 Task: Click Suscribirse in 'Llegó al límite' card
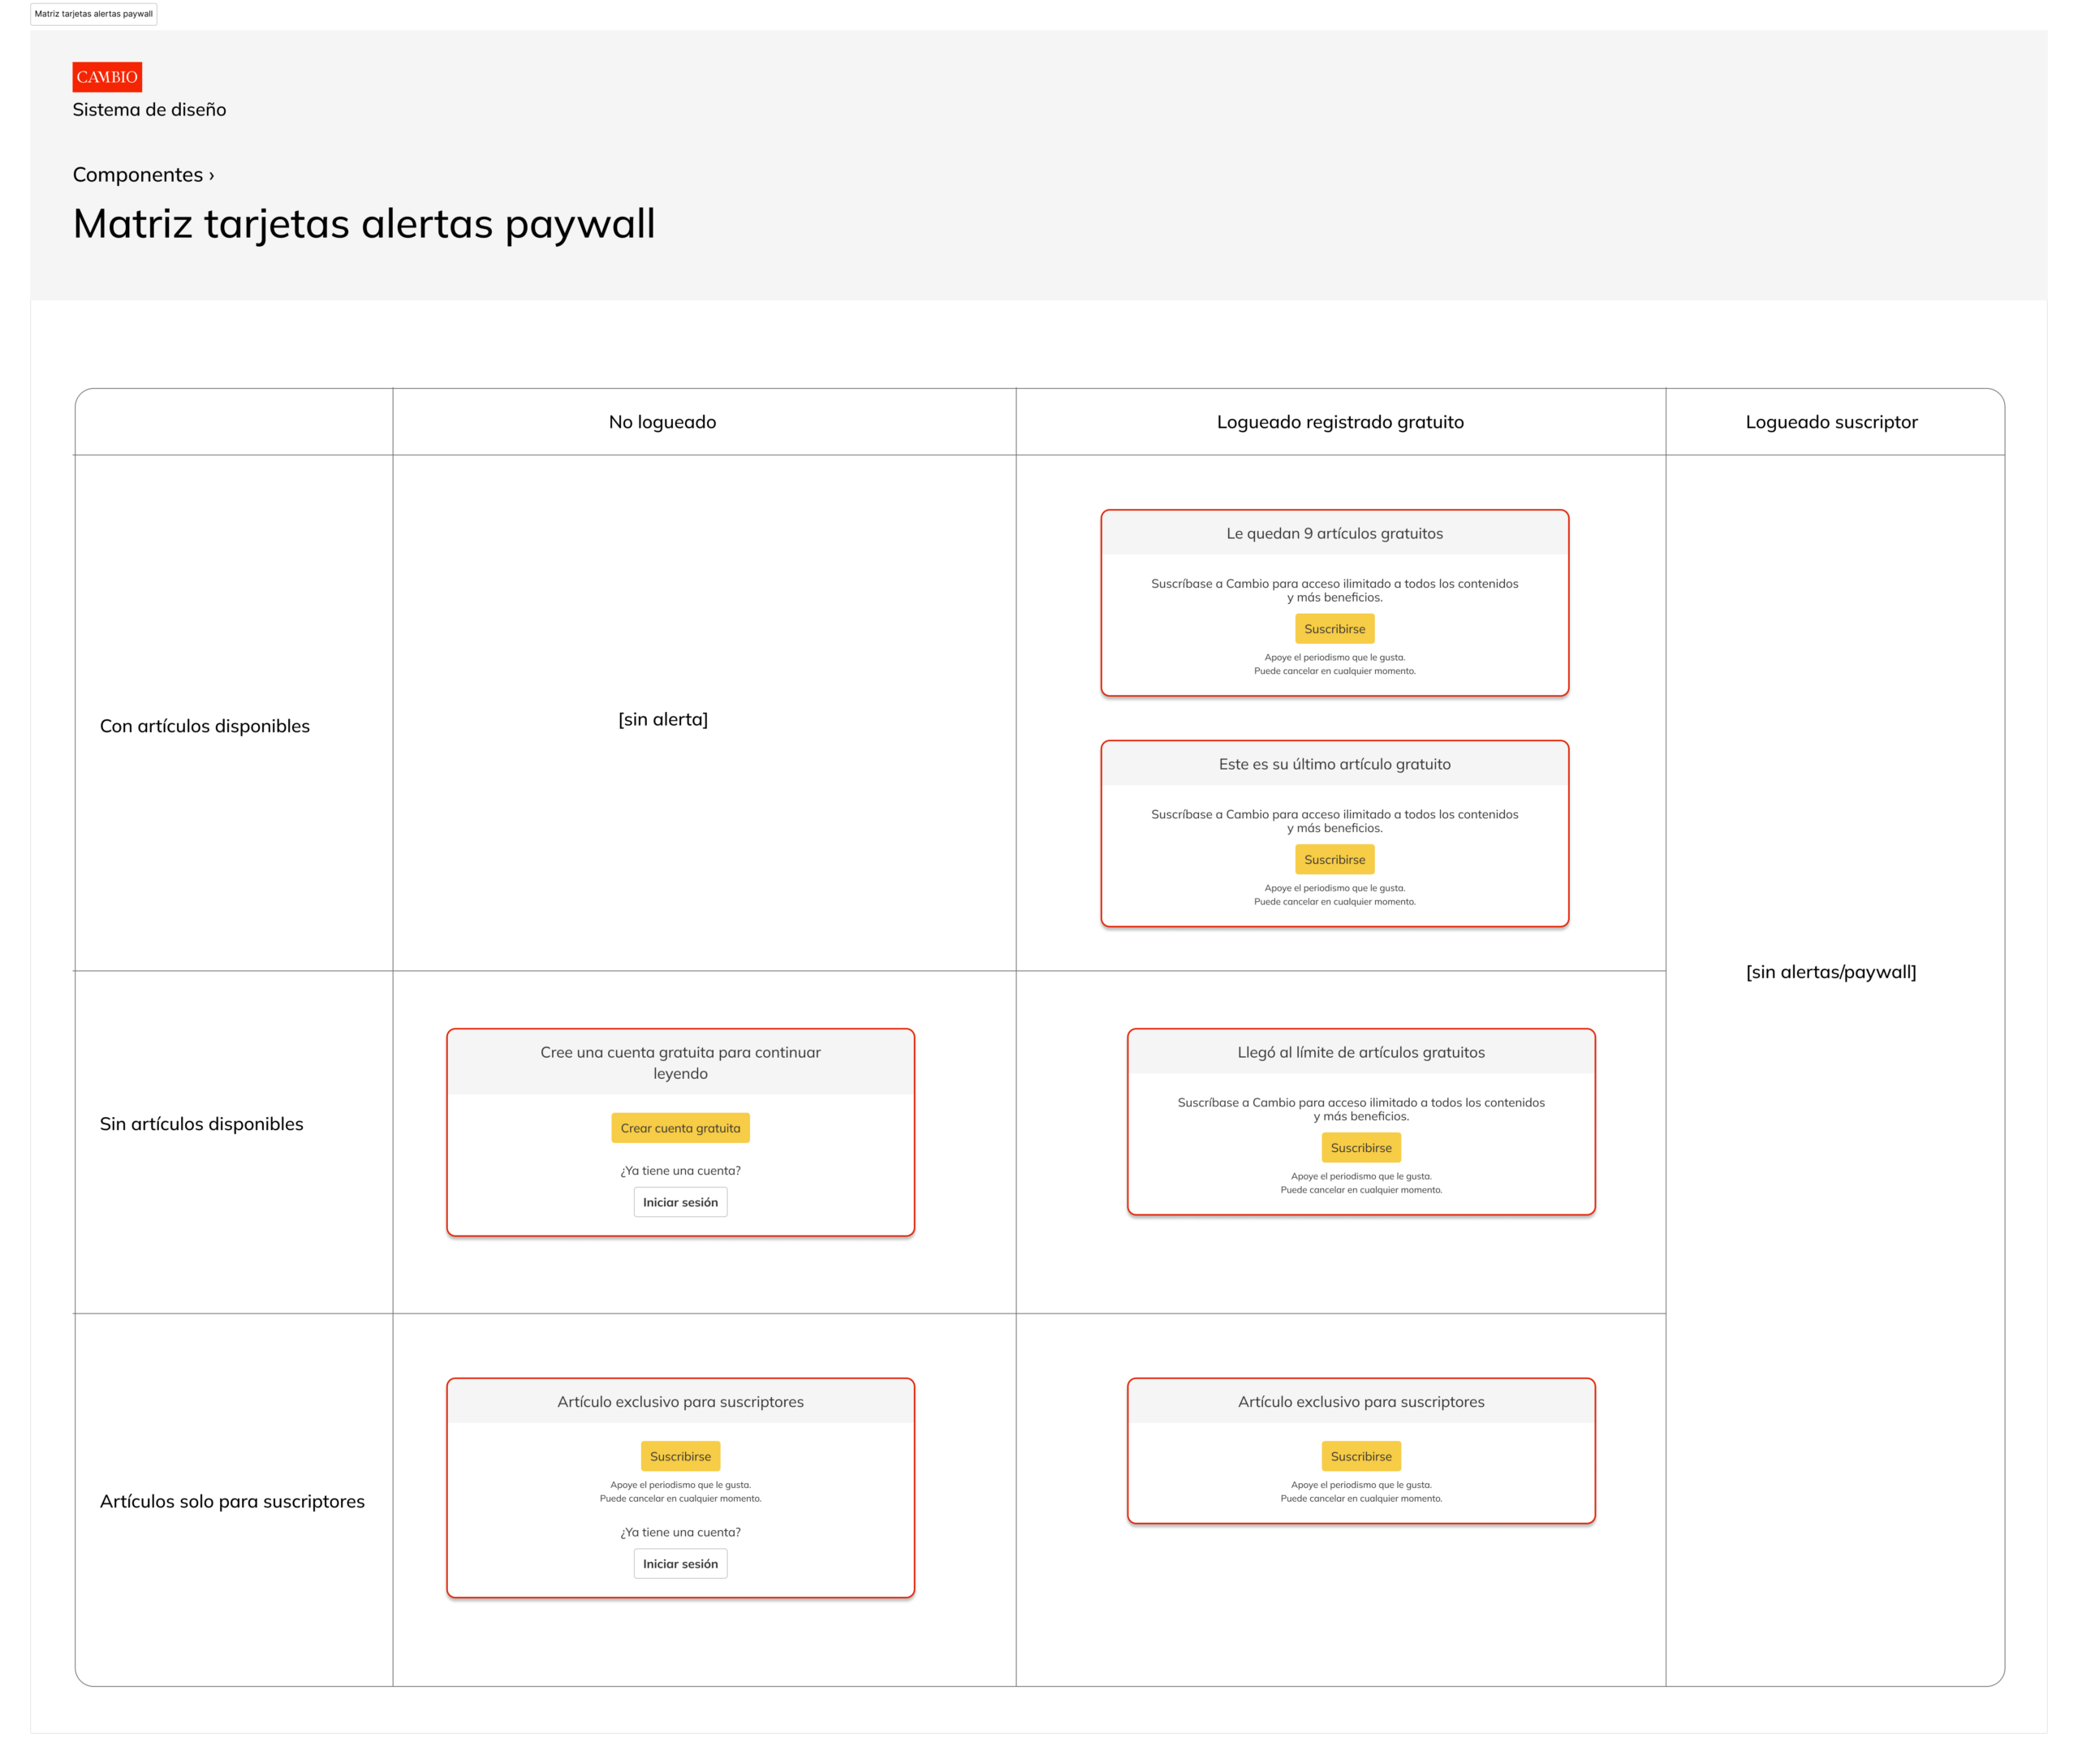(1360, 1148)
